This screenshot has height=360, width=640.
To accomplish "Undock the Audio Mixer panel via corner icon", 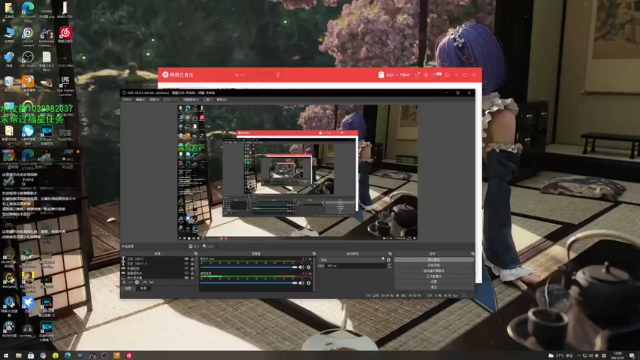I will pyautogui.click(x=313, y=254).
